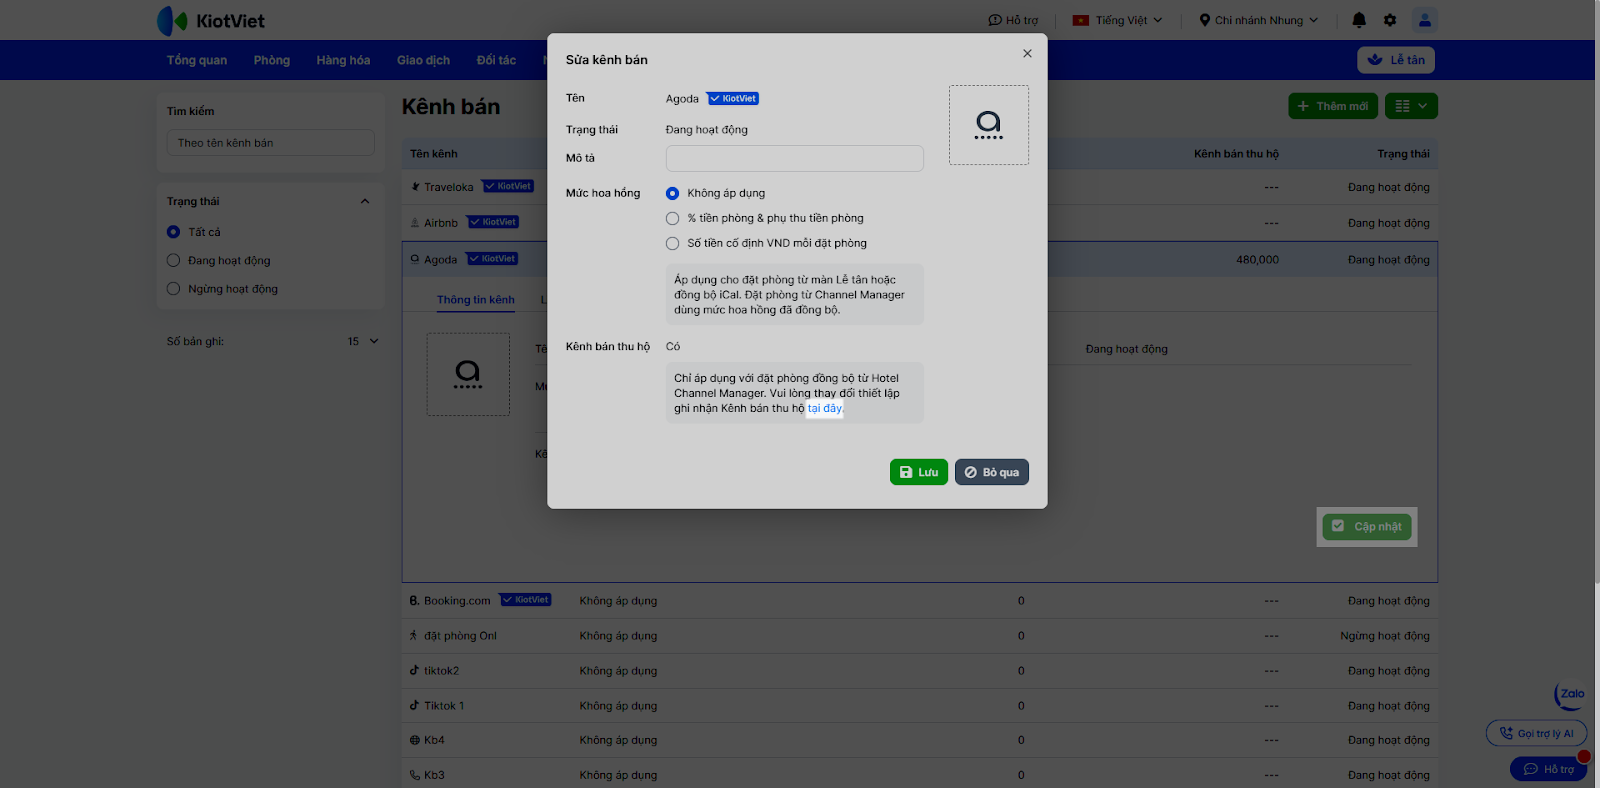Select the Không áp dụng commission option
Viewport: 1600px width, 788px height.
click(x=673, y=193)
